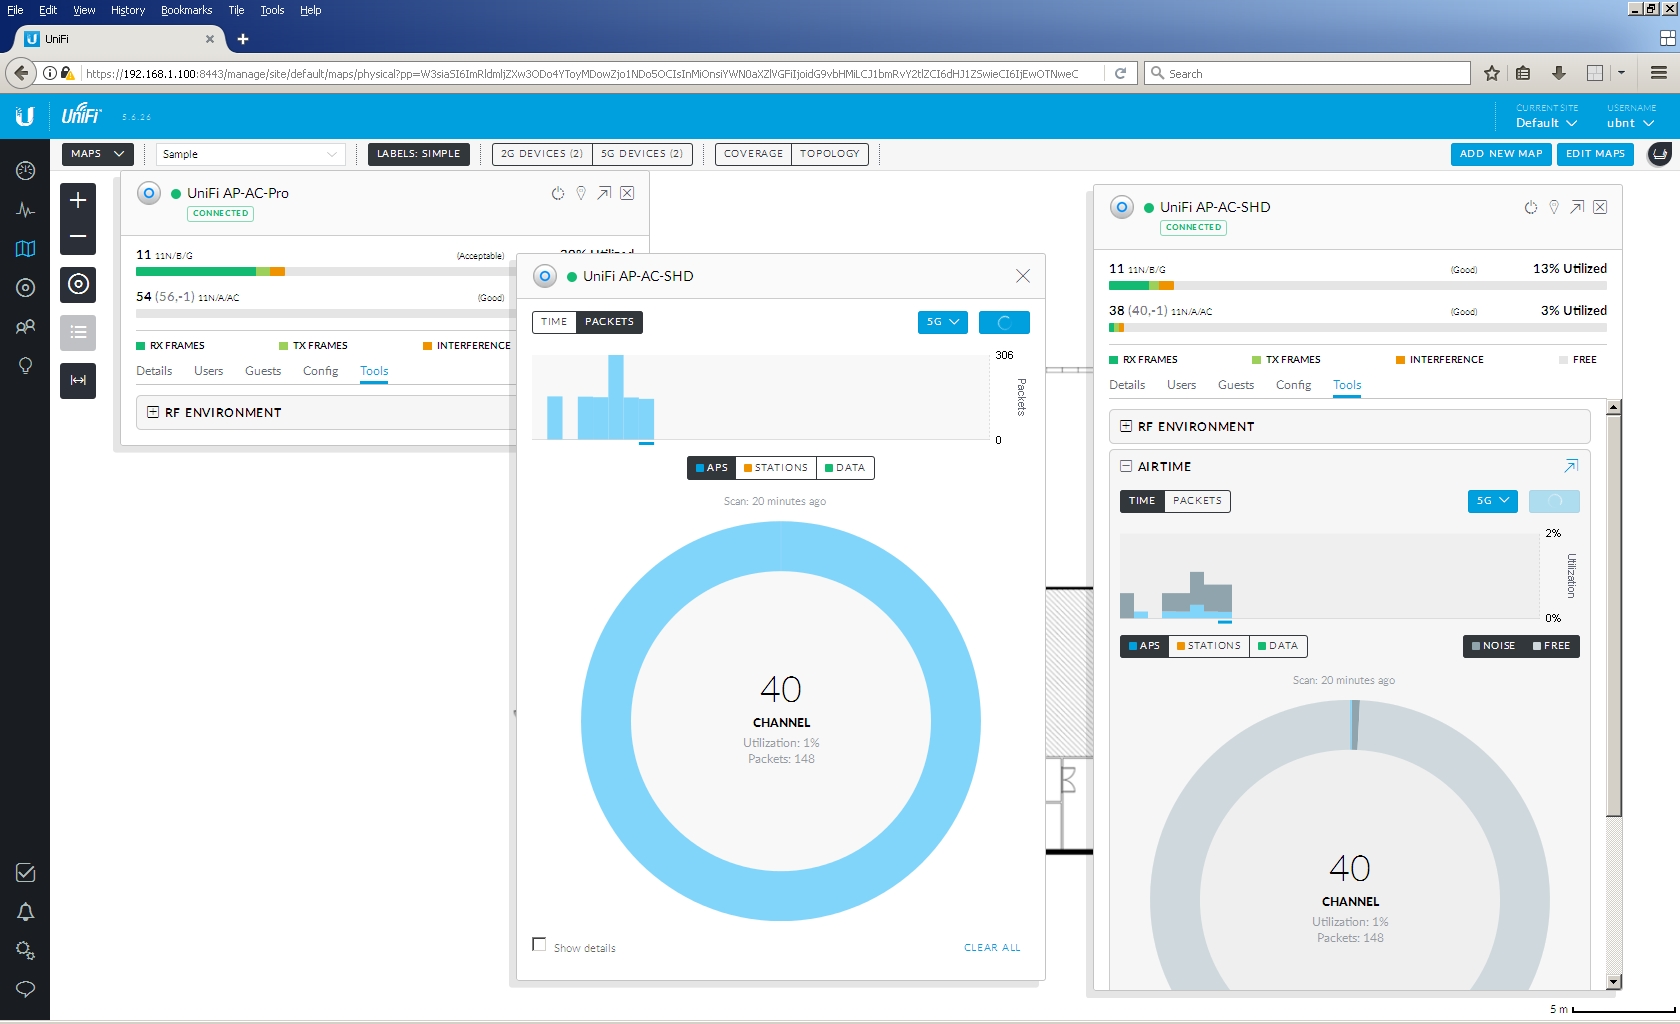
Task: Click the CLEAR ALL link
Action: click(992, 948)
